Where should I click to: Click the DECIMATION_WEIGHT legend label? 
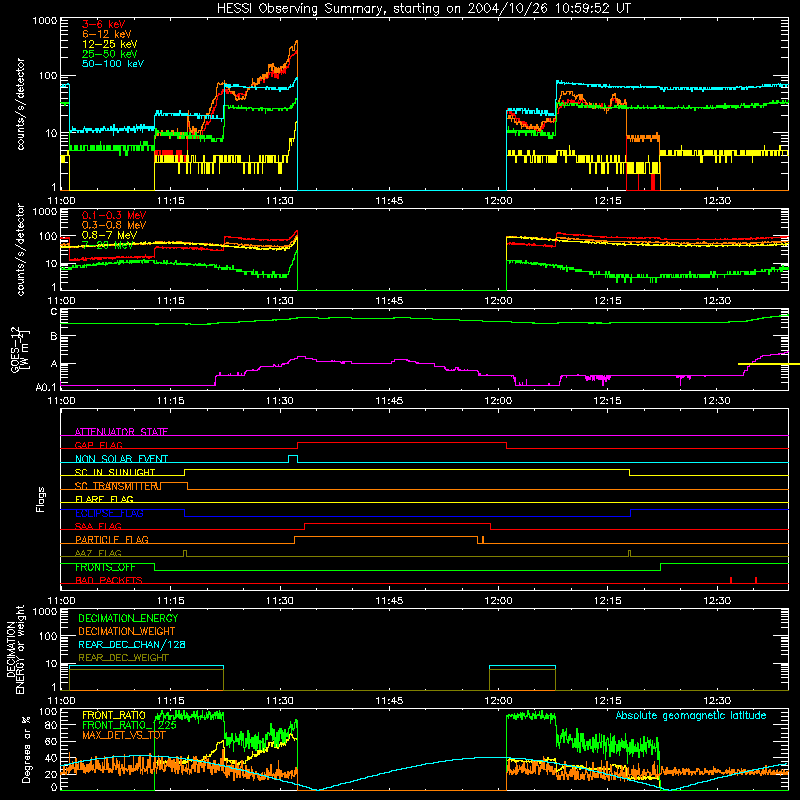[127, 631]
